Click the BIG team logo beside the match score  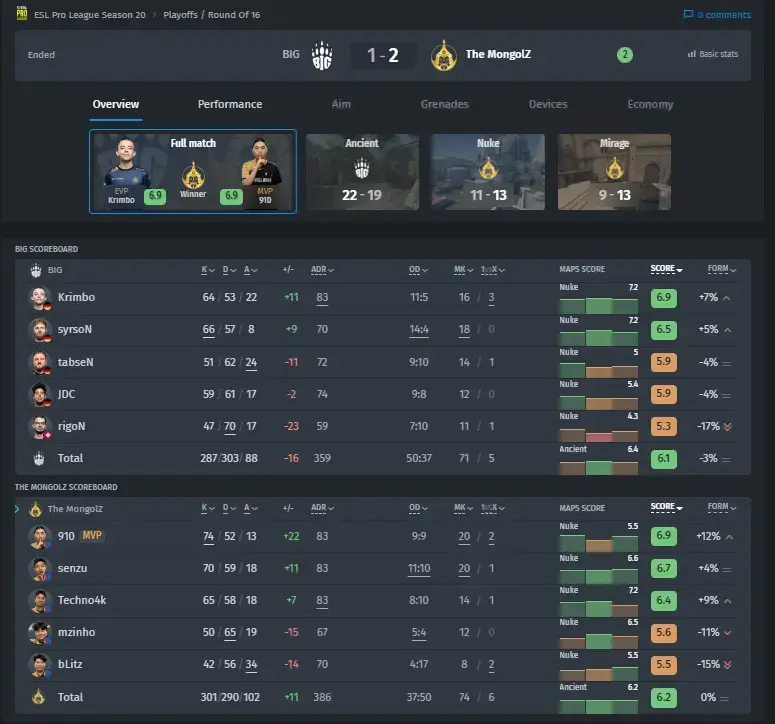coord(322,55)
